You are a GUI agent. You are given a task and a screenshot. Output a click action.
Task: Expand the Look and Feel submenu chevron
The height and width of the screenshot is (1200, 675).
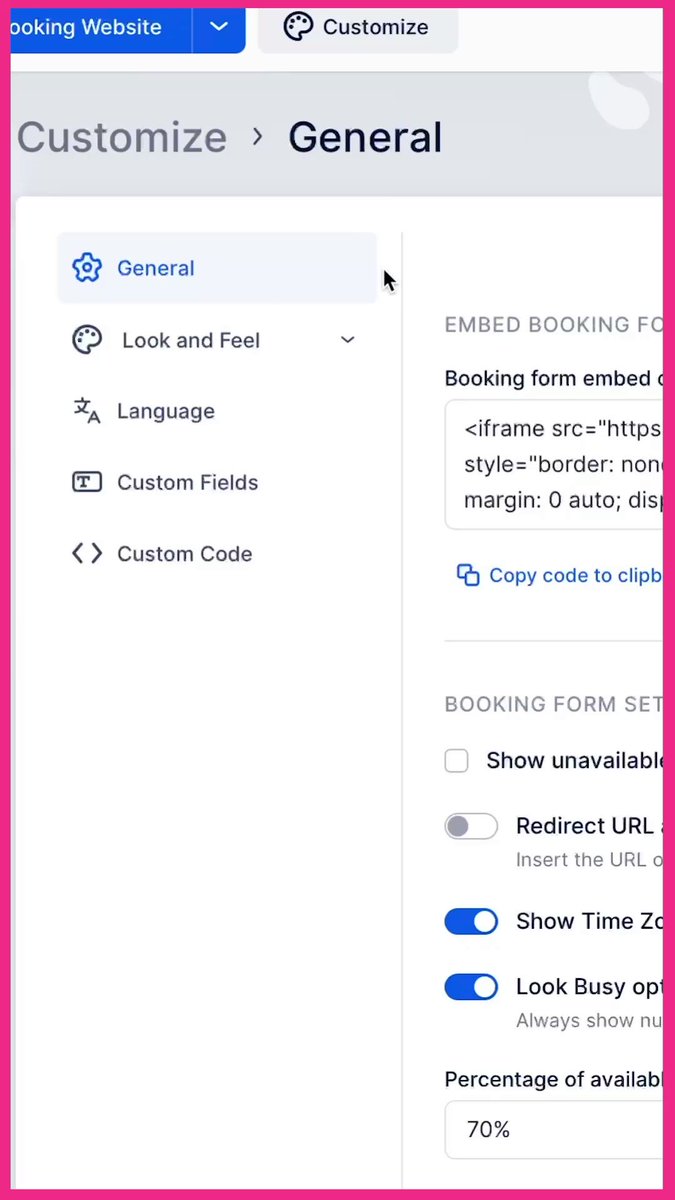click(347, 340)
